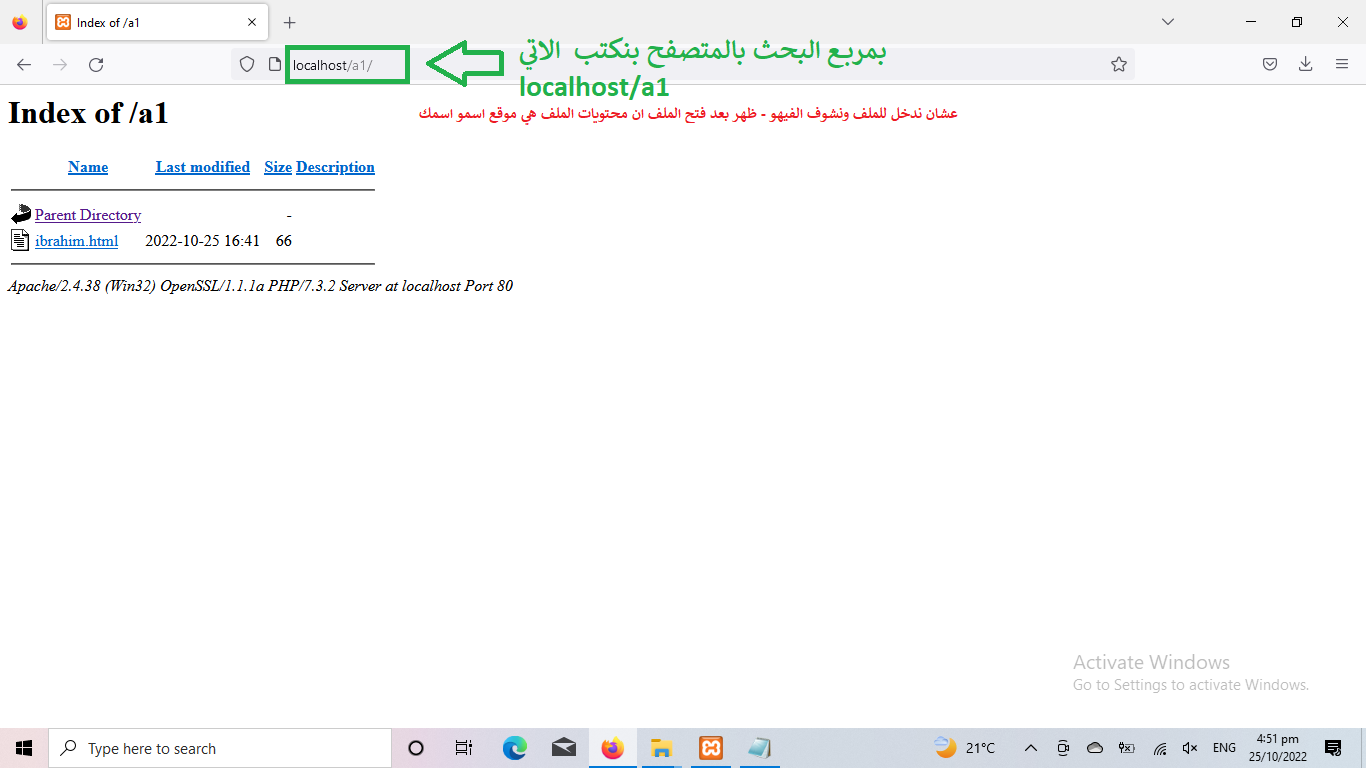Screen dimensions: 1366x768
Task: Open the list all tabs dropdown
Action: point(1167,22)
